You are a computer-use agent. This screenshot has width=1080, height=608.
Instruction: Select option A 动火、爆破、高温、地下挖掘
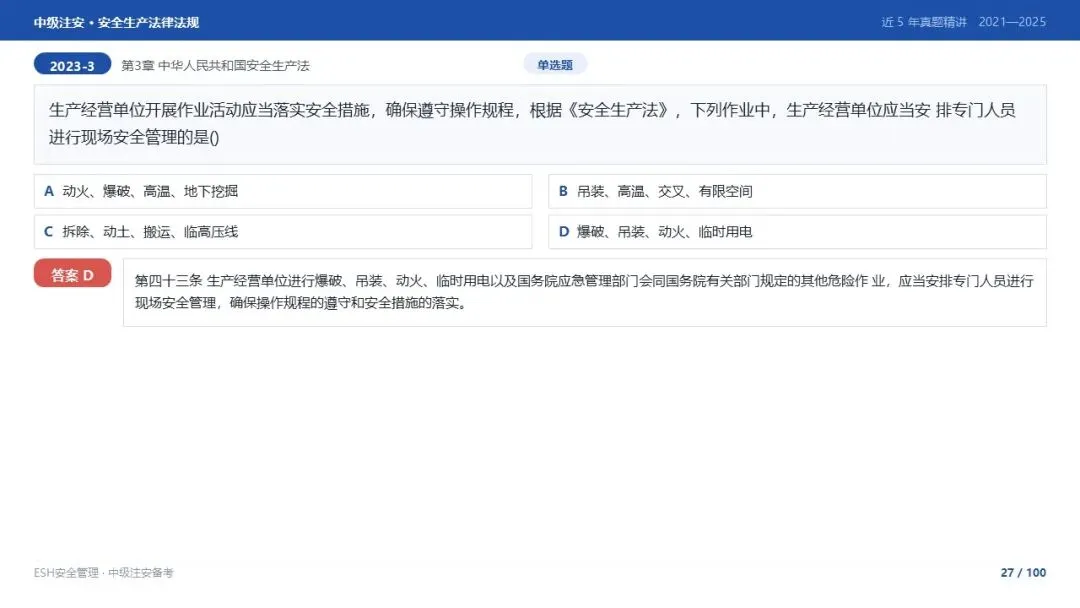(283, 191)
